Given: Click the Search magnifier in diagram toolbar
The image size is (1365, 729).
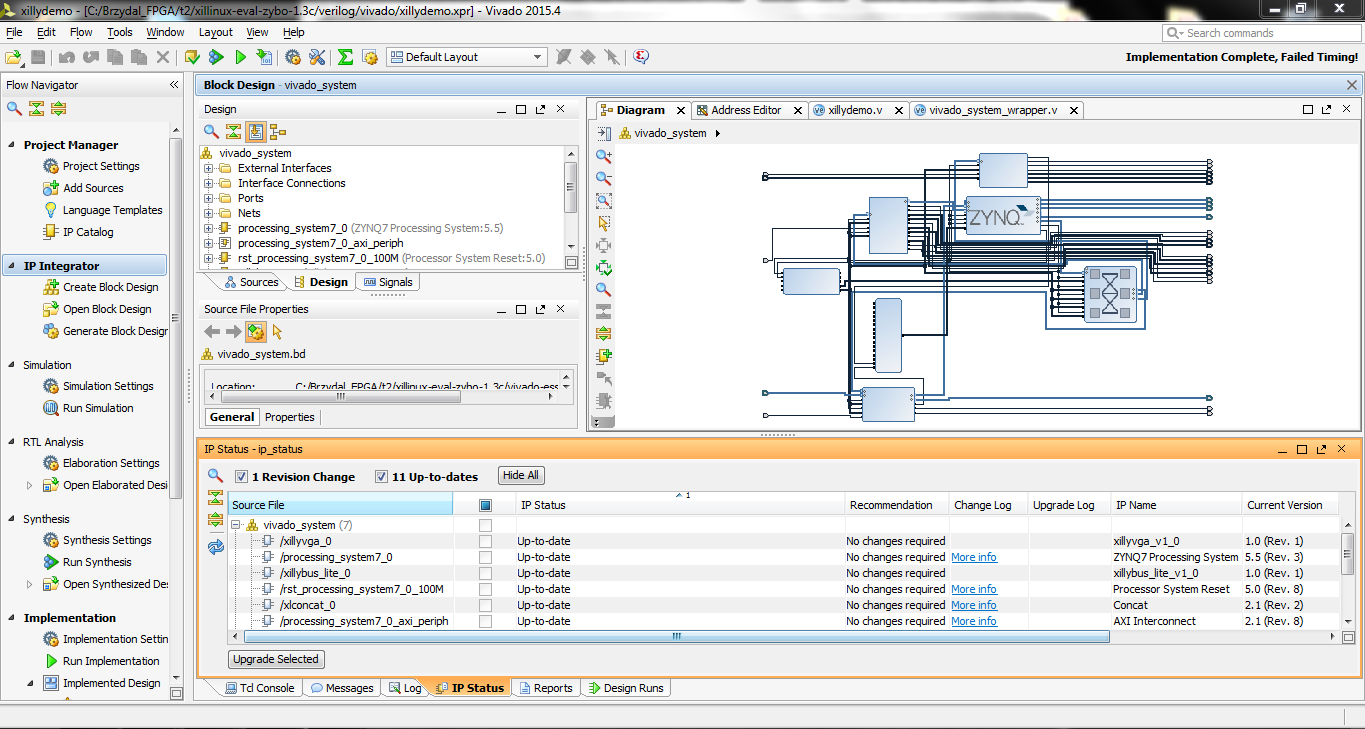Looking at the screenshot, I should click(x=603, y=289).
